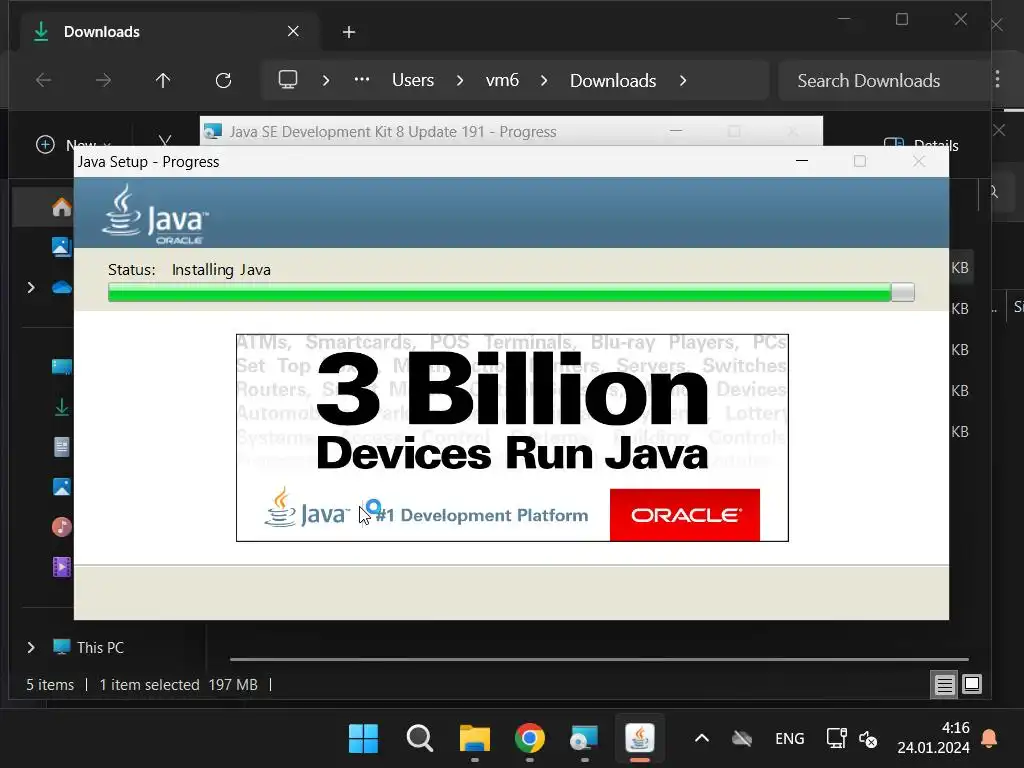Click the '5 items' status bar text
Viewport: 1024px width, 768px height.
(50, 684)
